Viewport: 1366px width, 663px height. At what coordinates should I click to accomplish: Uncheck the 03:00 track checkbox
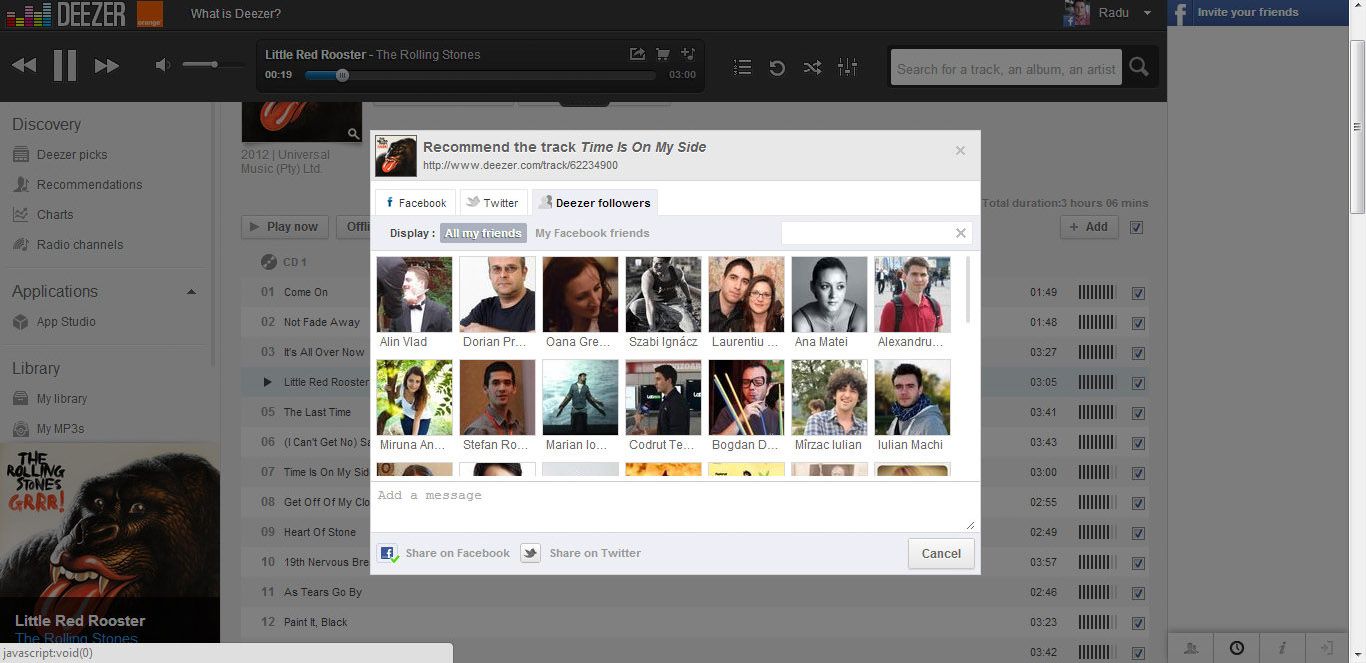click(x=1138, y=473)
